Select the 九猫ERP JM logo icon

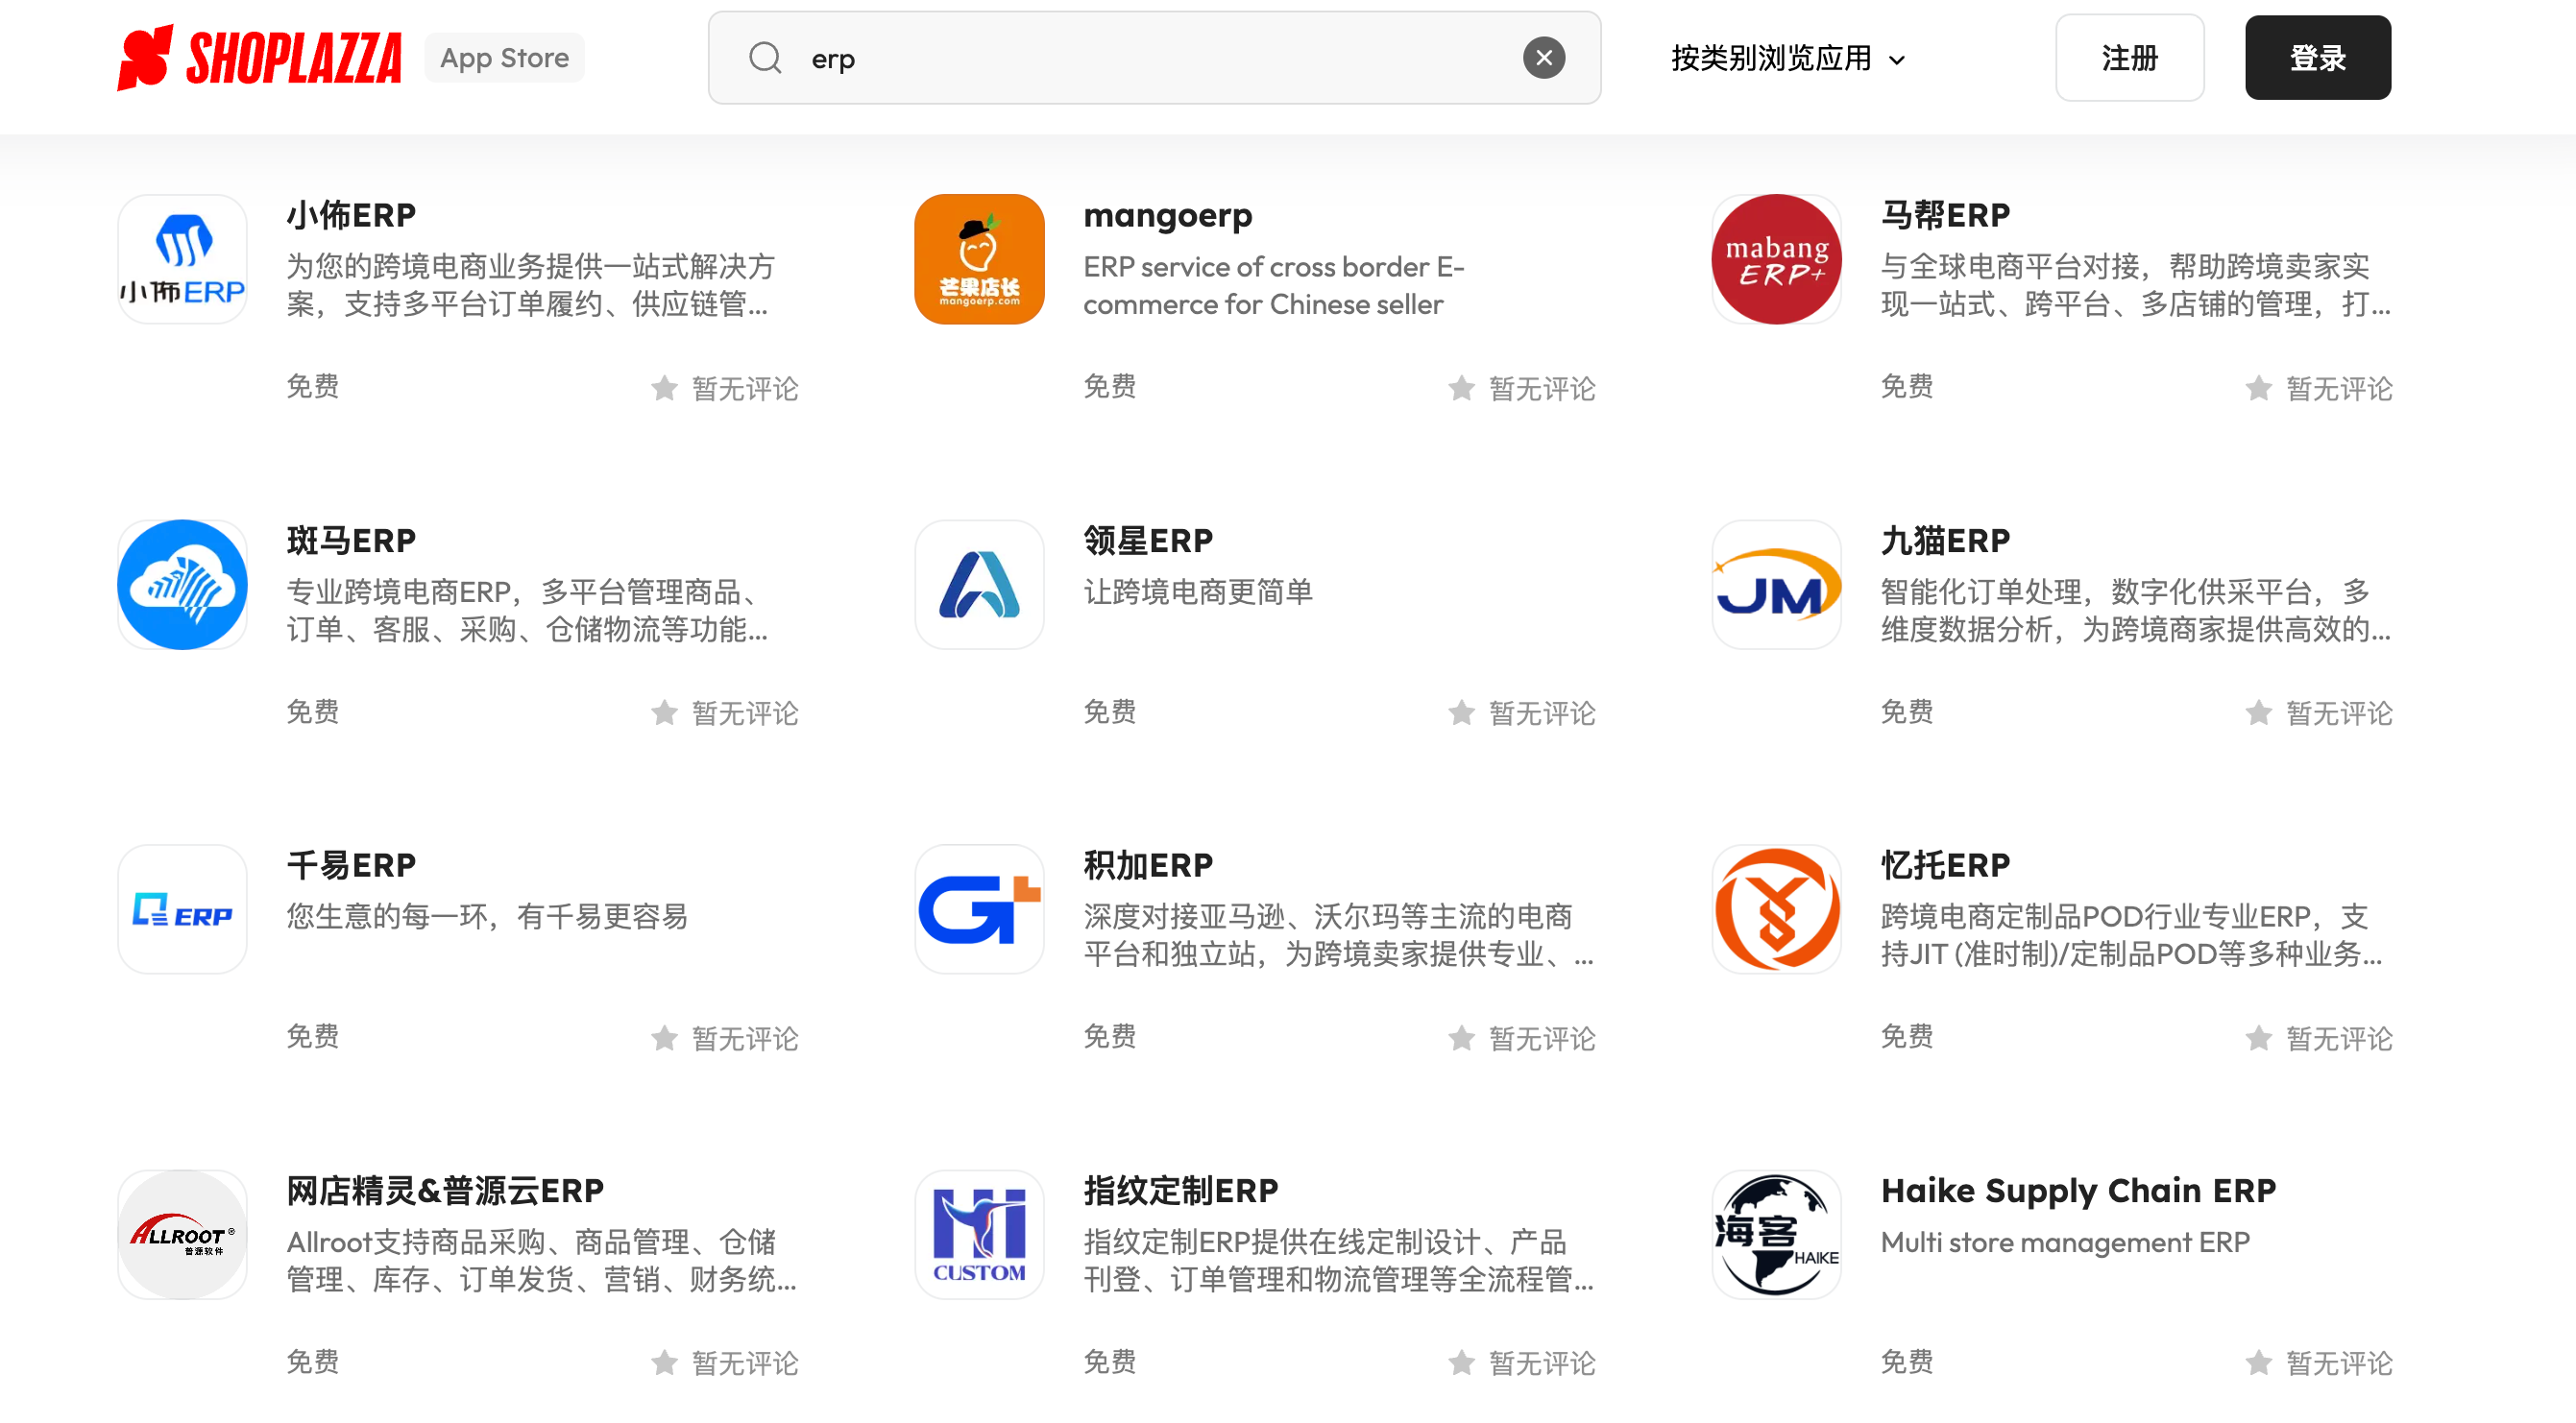pyautogui.click(x=1776, y=584)
